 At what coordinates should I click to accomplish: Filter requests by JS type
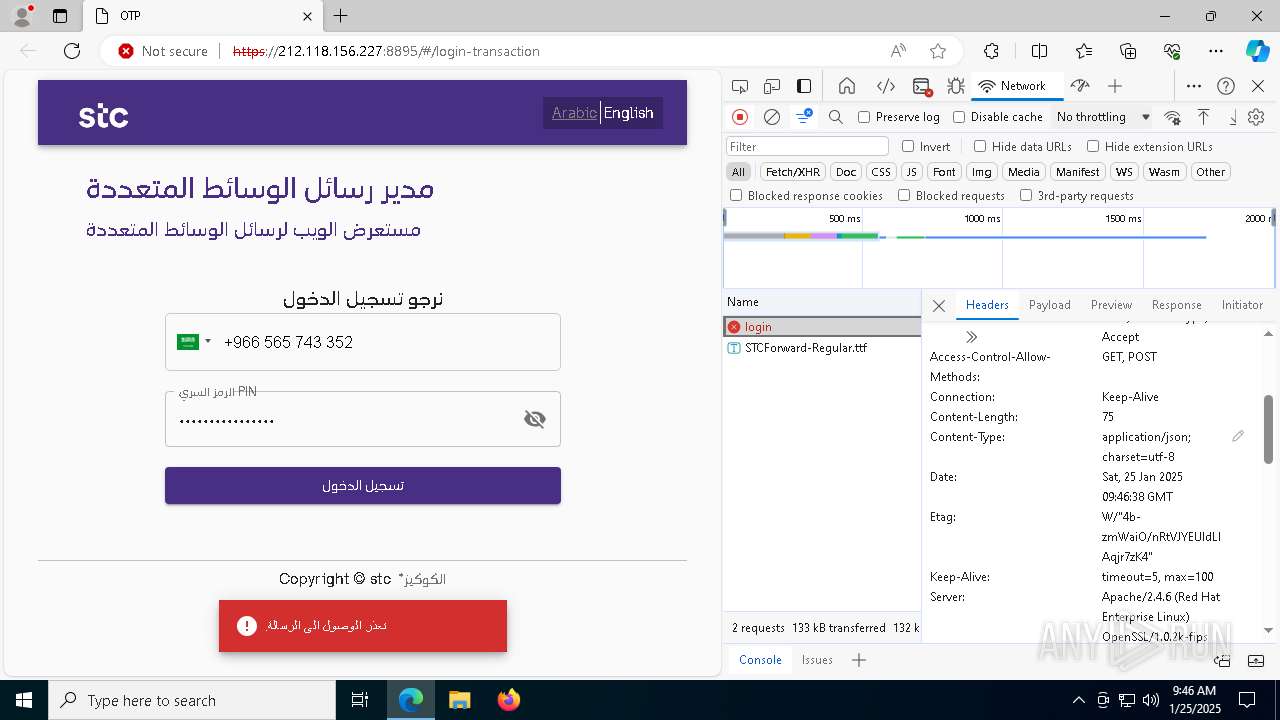click(911, 172)
